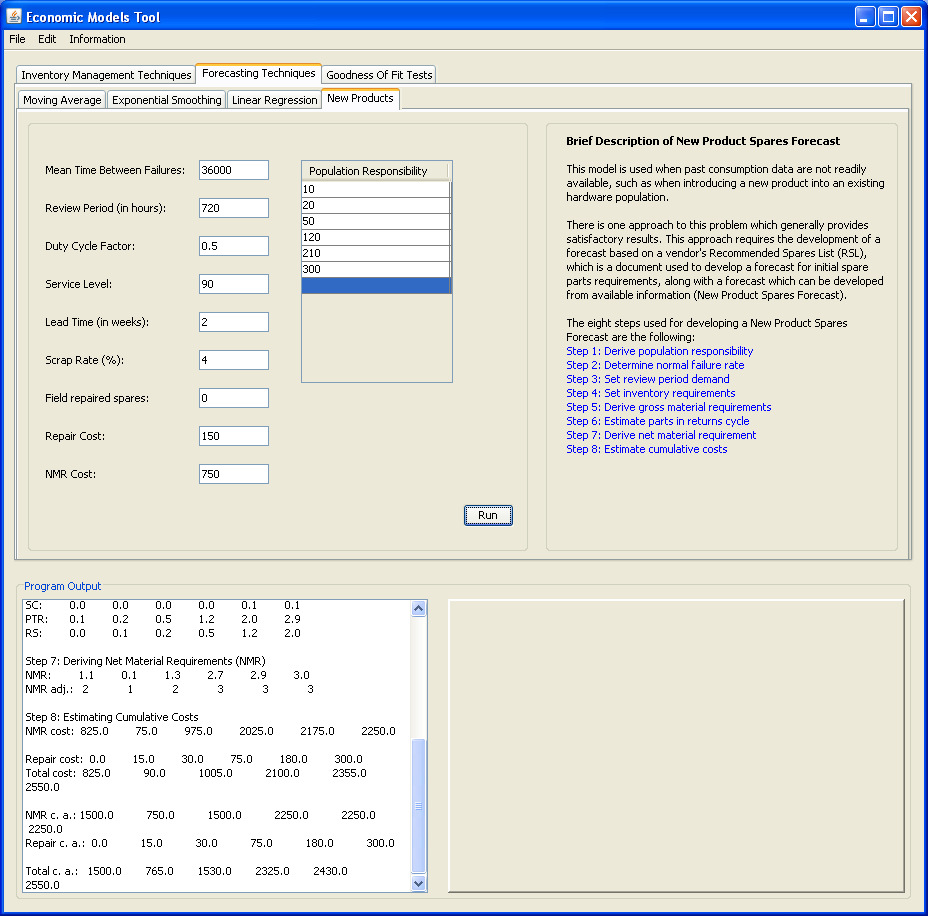Go to the Linear Regression tab

click(275, 100)
